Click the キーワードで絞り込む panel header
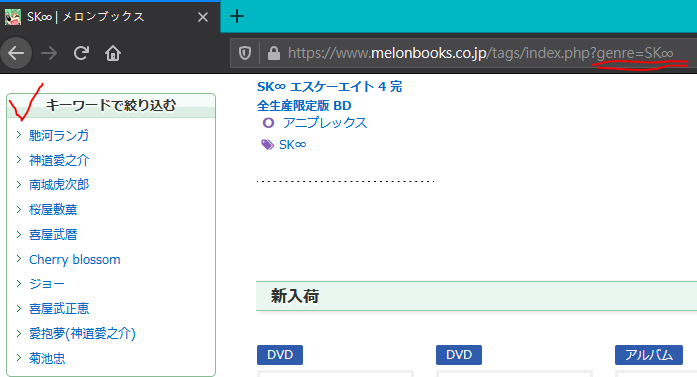The image size is (697, 377). [x=111, y=106]
